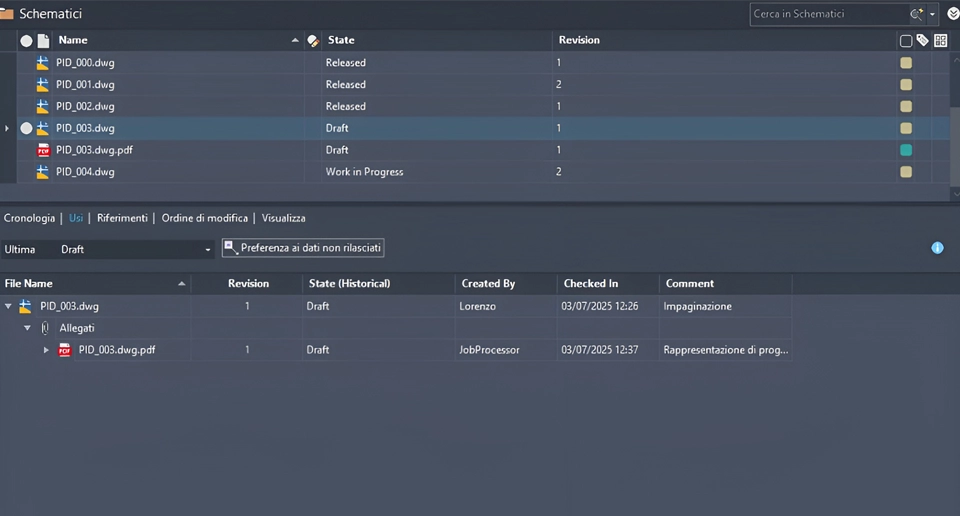This screenshot has height=516, width=960.
Task: Select the PID_001.dwg file name
Action: [x=85, y=84]
